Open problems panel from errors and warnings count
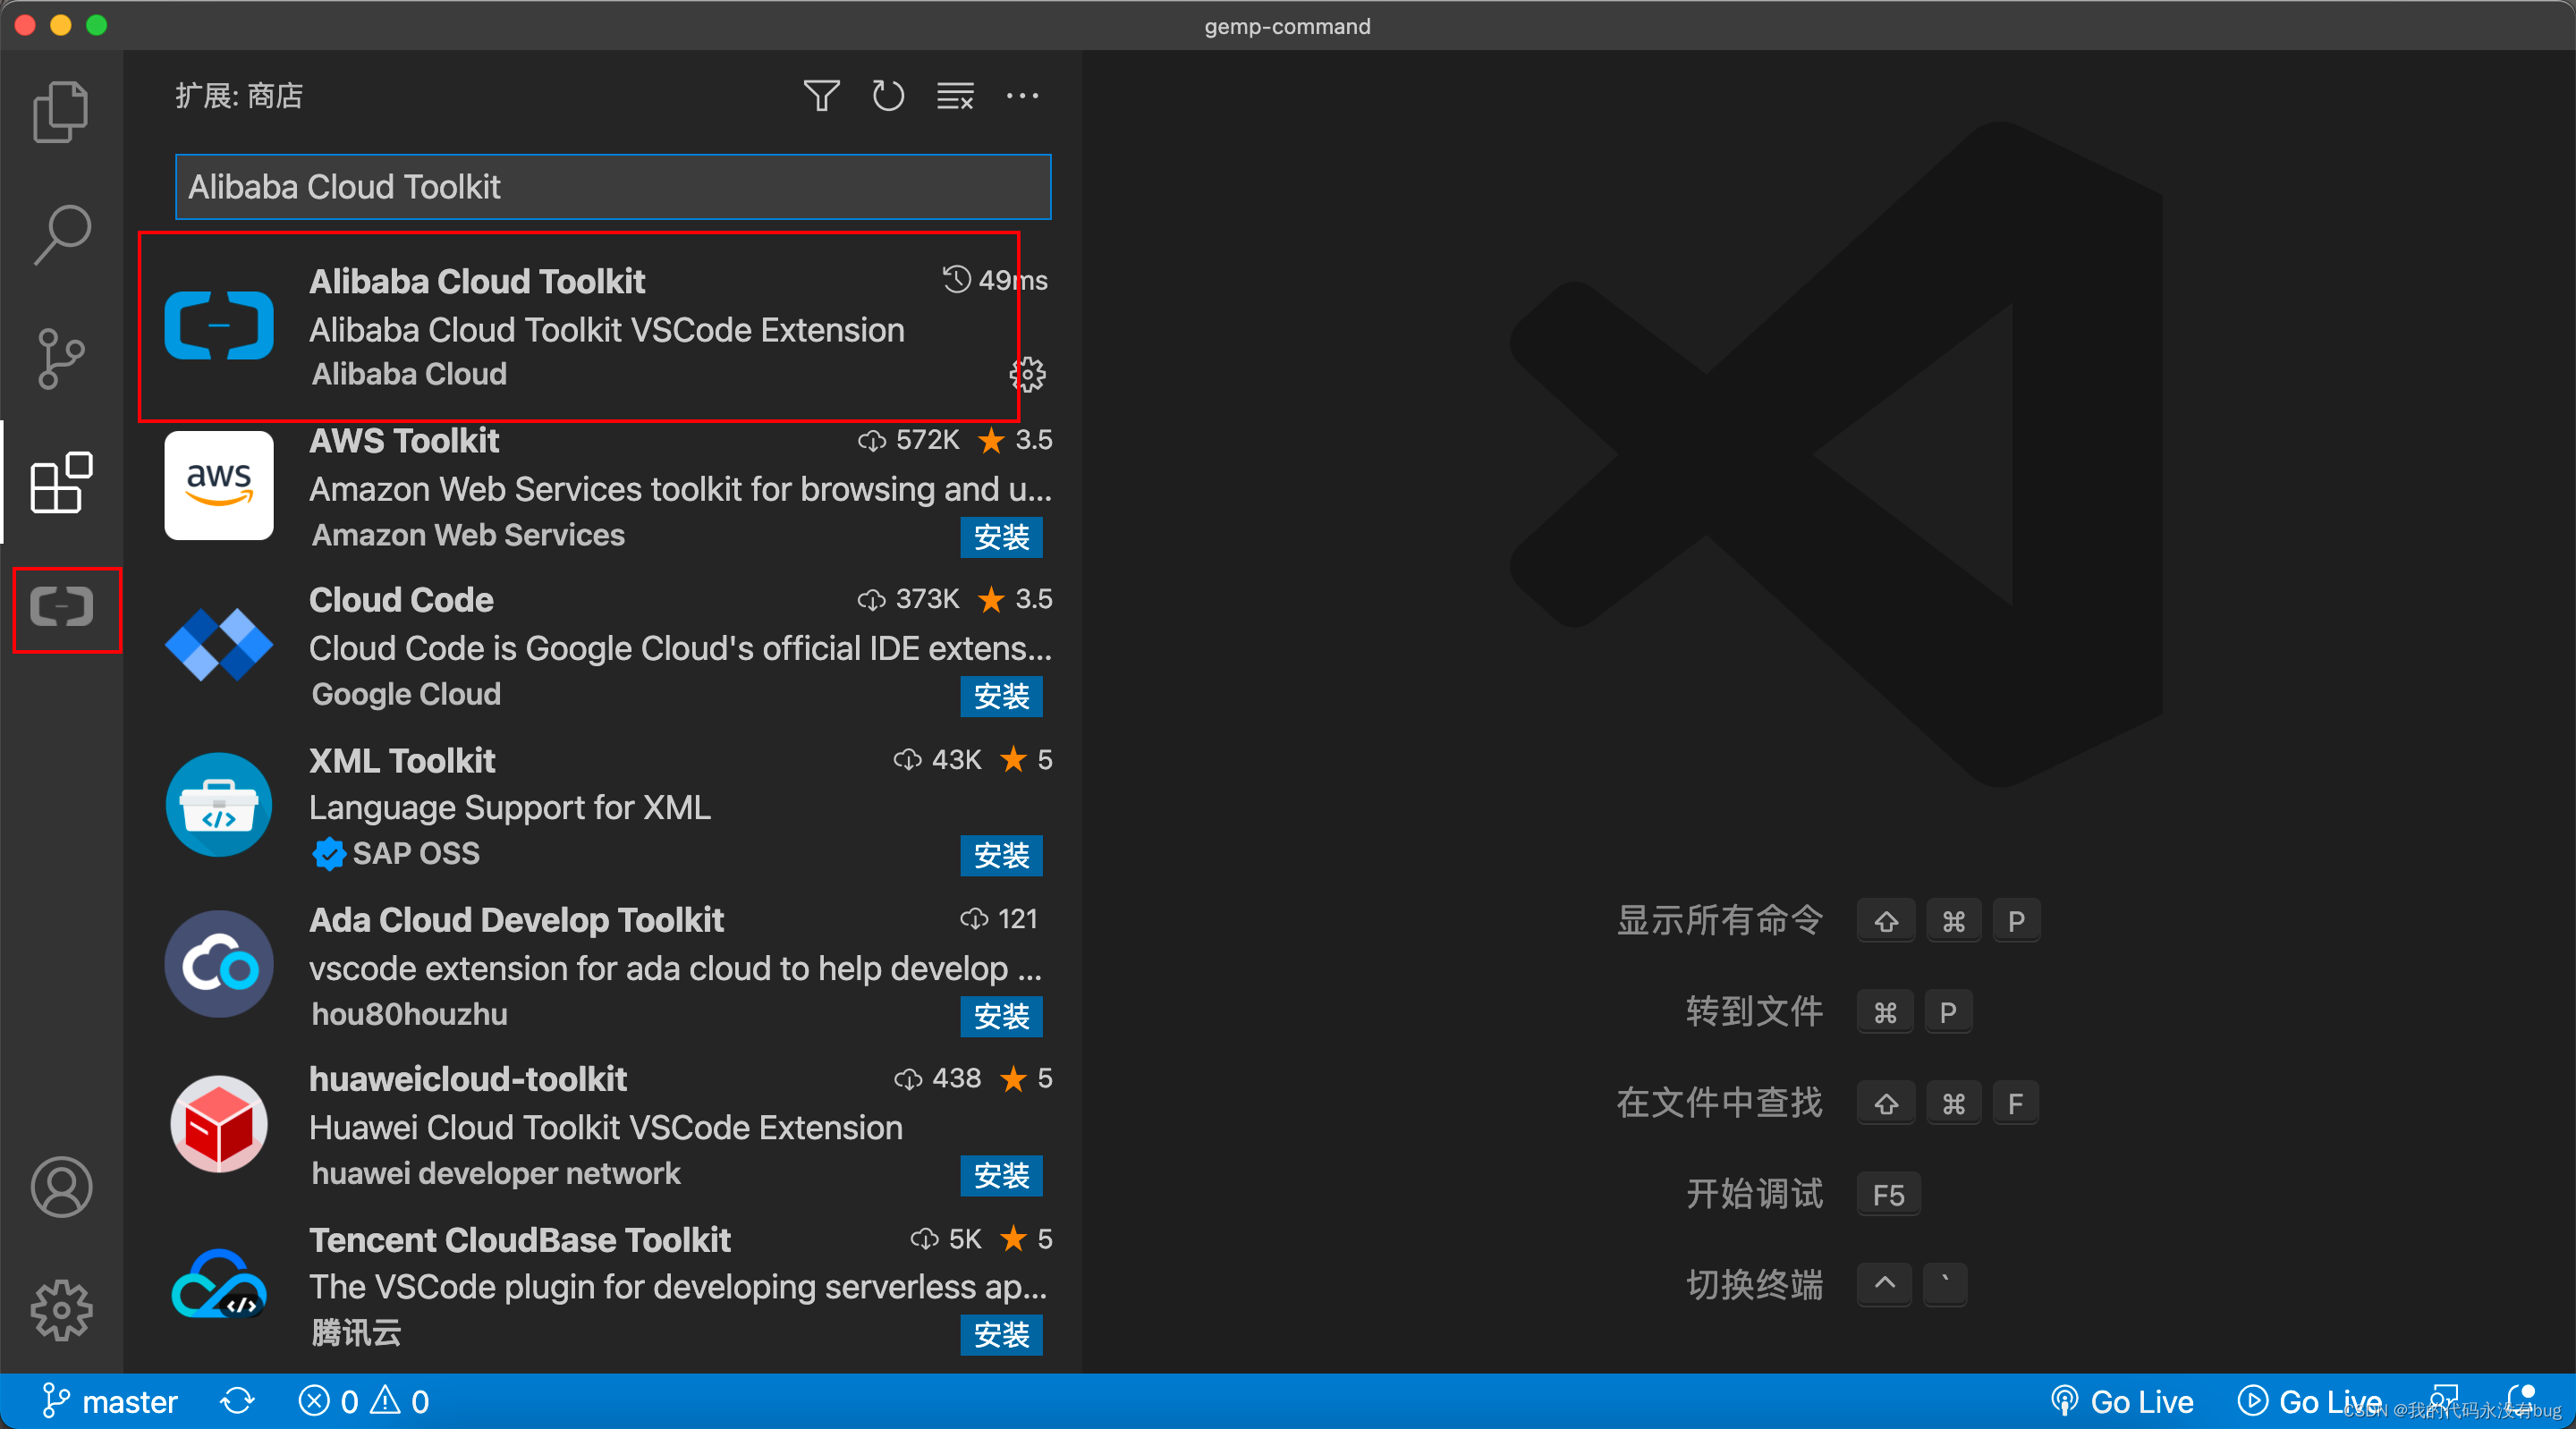Viewport: 2576px width, 1429px height. [364, 1401]
